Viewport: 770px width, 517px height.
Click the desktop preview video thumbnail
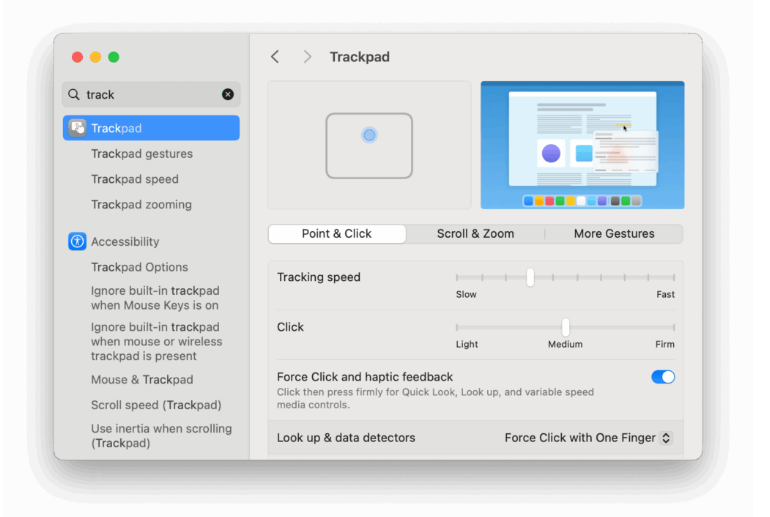[582, 145]
